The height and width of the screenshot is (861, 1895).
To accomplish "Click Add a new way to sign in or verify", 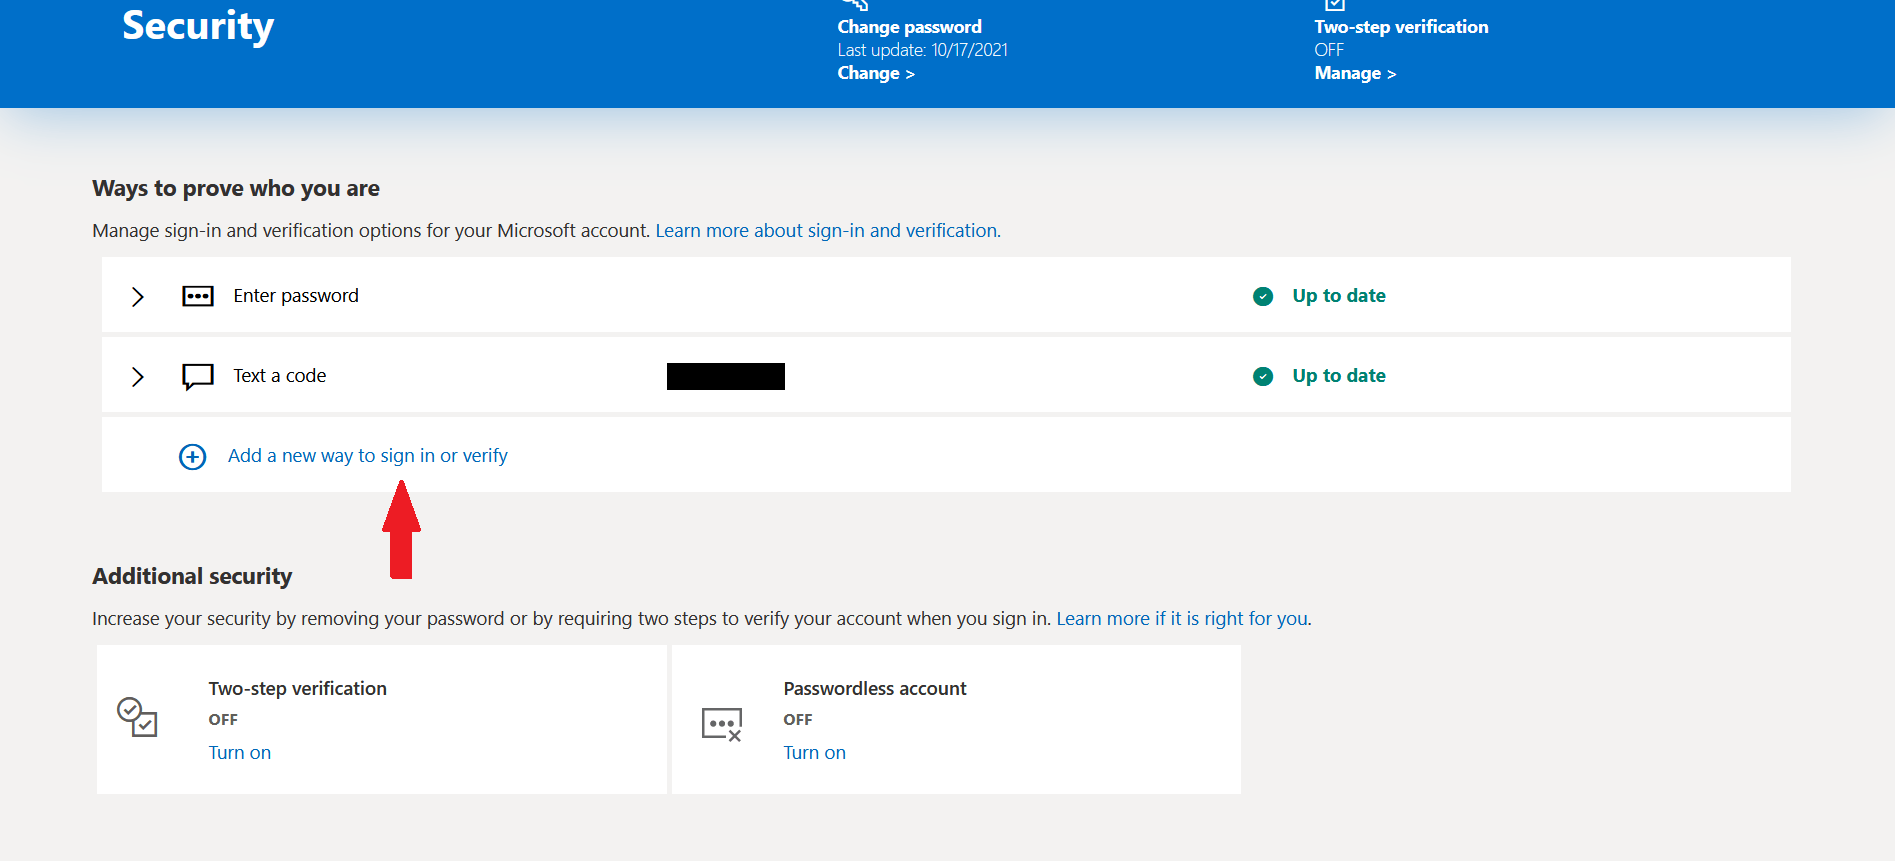I will tap(368, 456).
